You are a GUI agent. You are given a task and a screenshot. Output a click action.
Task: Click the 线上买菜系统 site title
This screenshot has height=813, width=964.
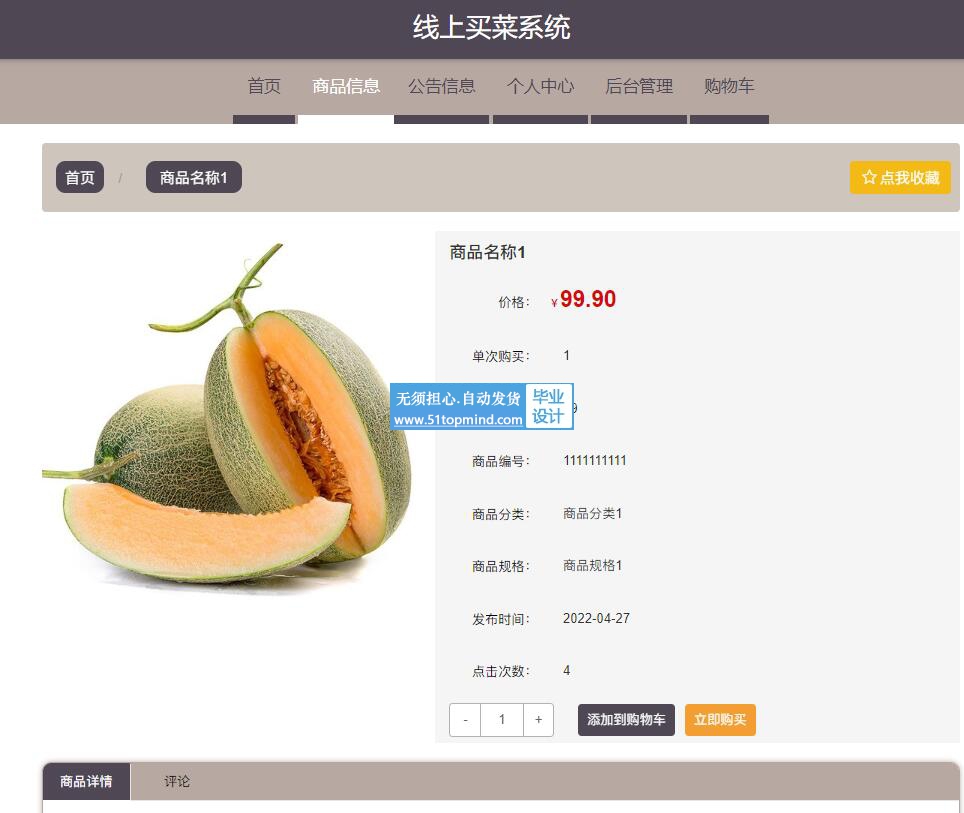(x=491, y=28)
